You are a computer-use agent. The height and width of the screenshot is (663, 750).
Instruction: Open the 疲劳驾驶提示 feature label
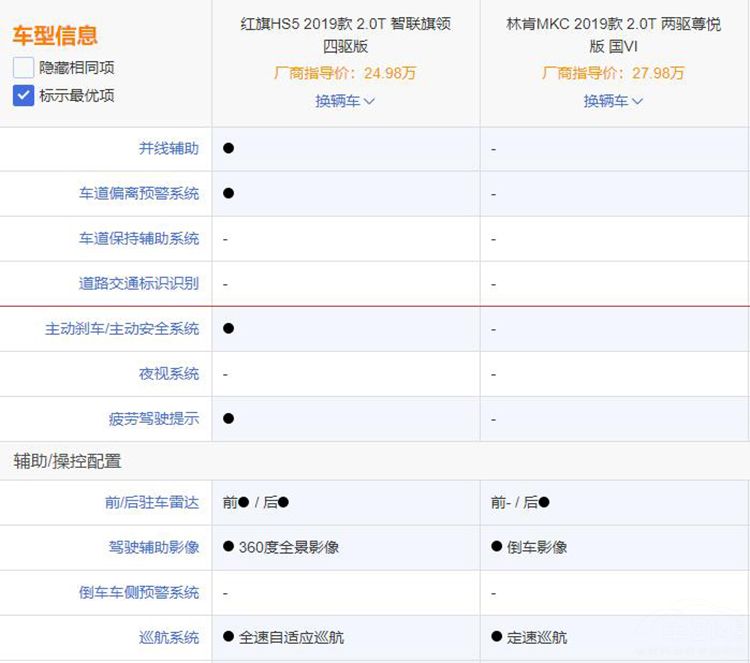pos(153,418)
